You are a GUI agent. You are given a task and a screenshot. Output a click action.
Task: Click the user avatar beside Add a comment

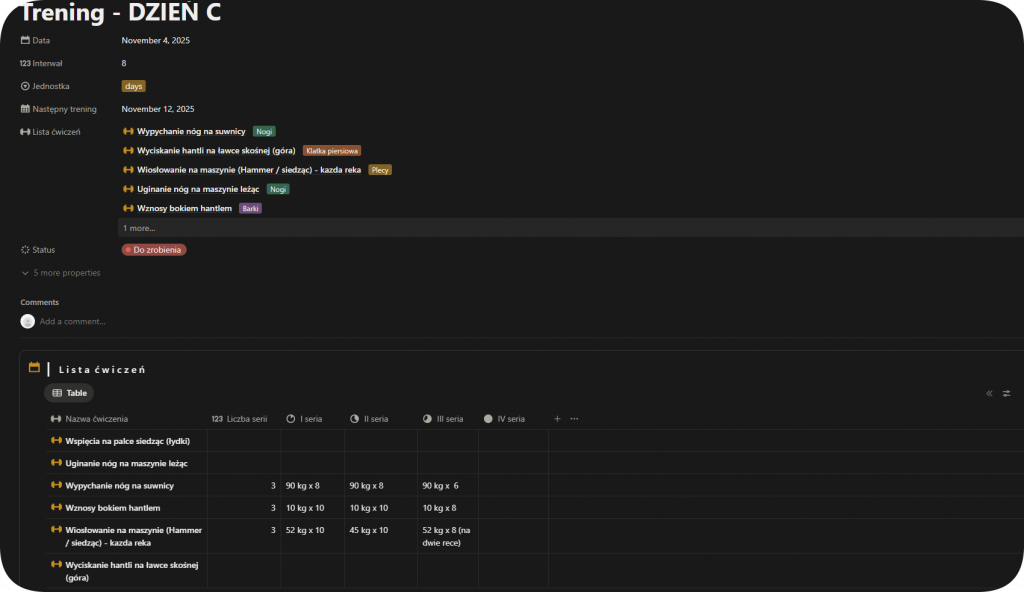click(28, 321)
